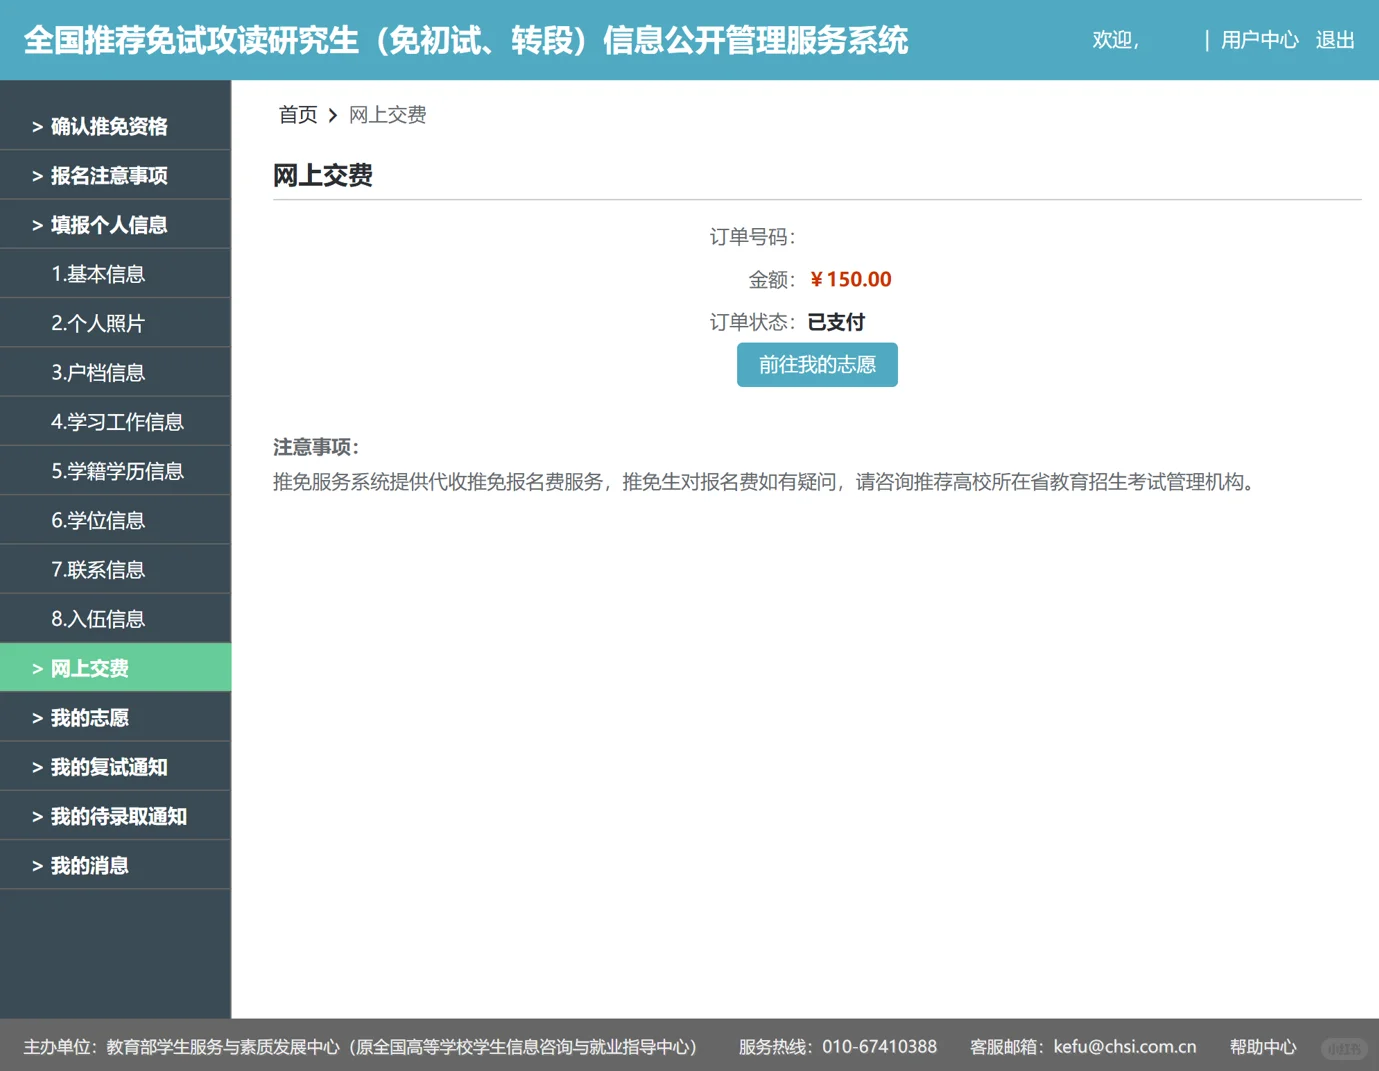打开我的待录取通知页面
1379x1071 pixels.
coord(119,816)
